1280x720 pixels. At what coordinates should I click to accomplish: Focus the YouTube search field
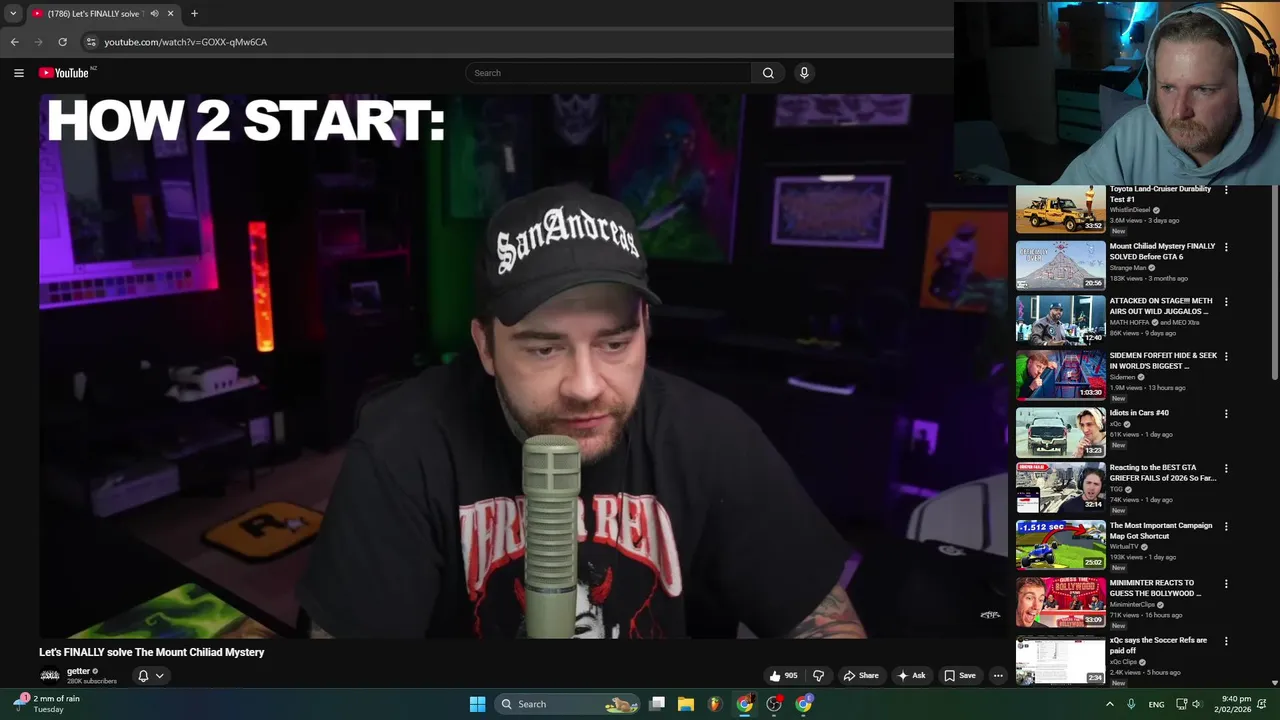pos(608,73)
